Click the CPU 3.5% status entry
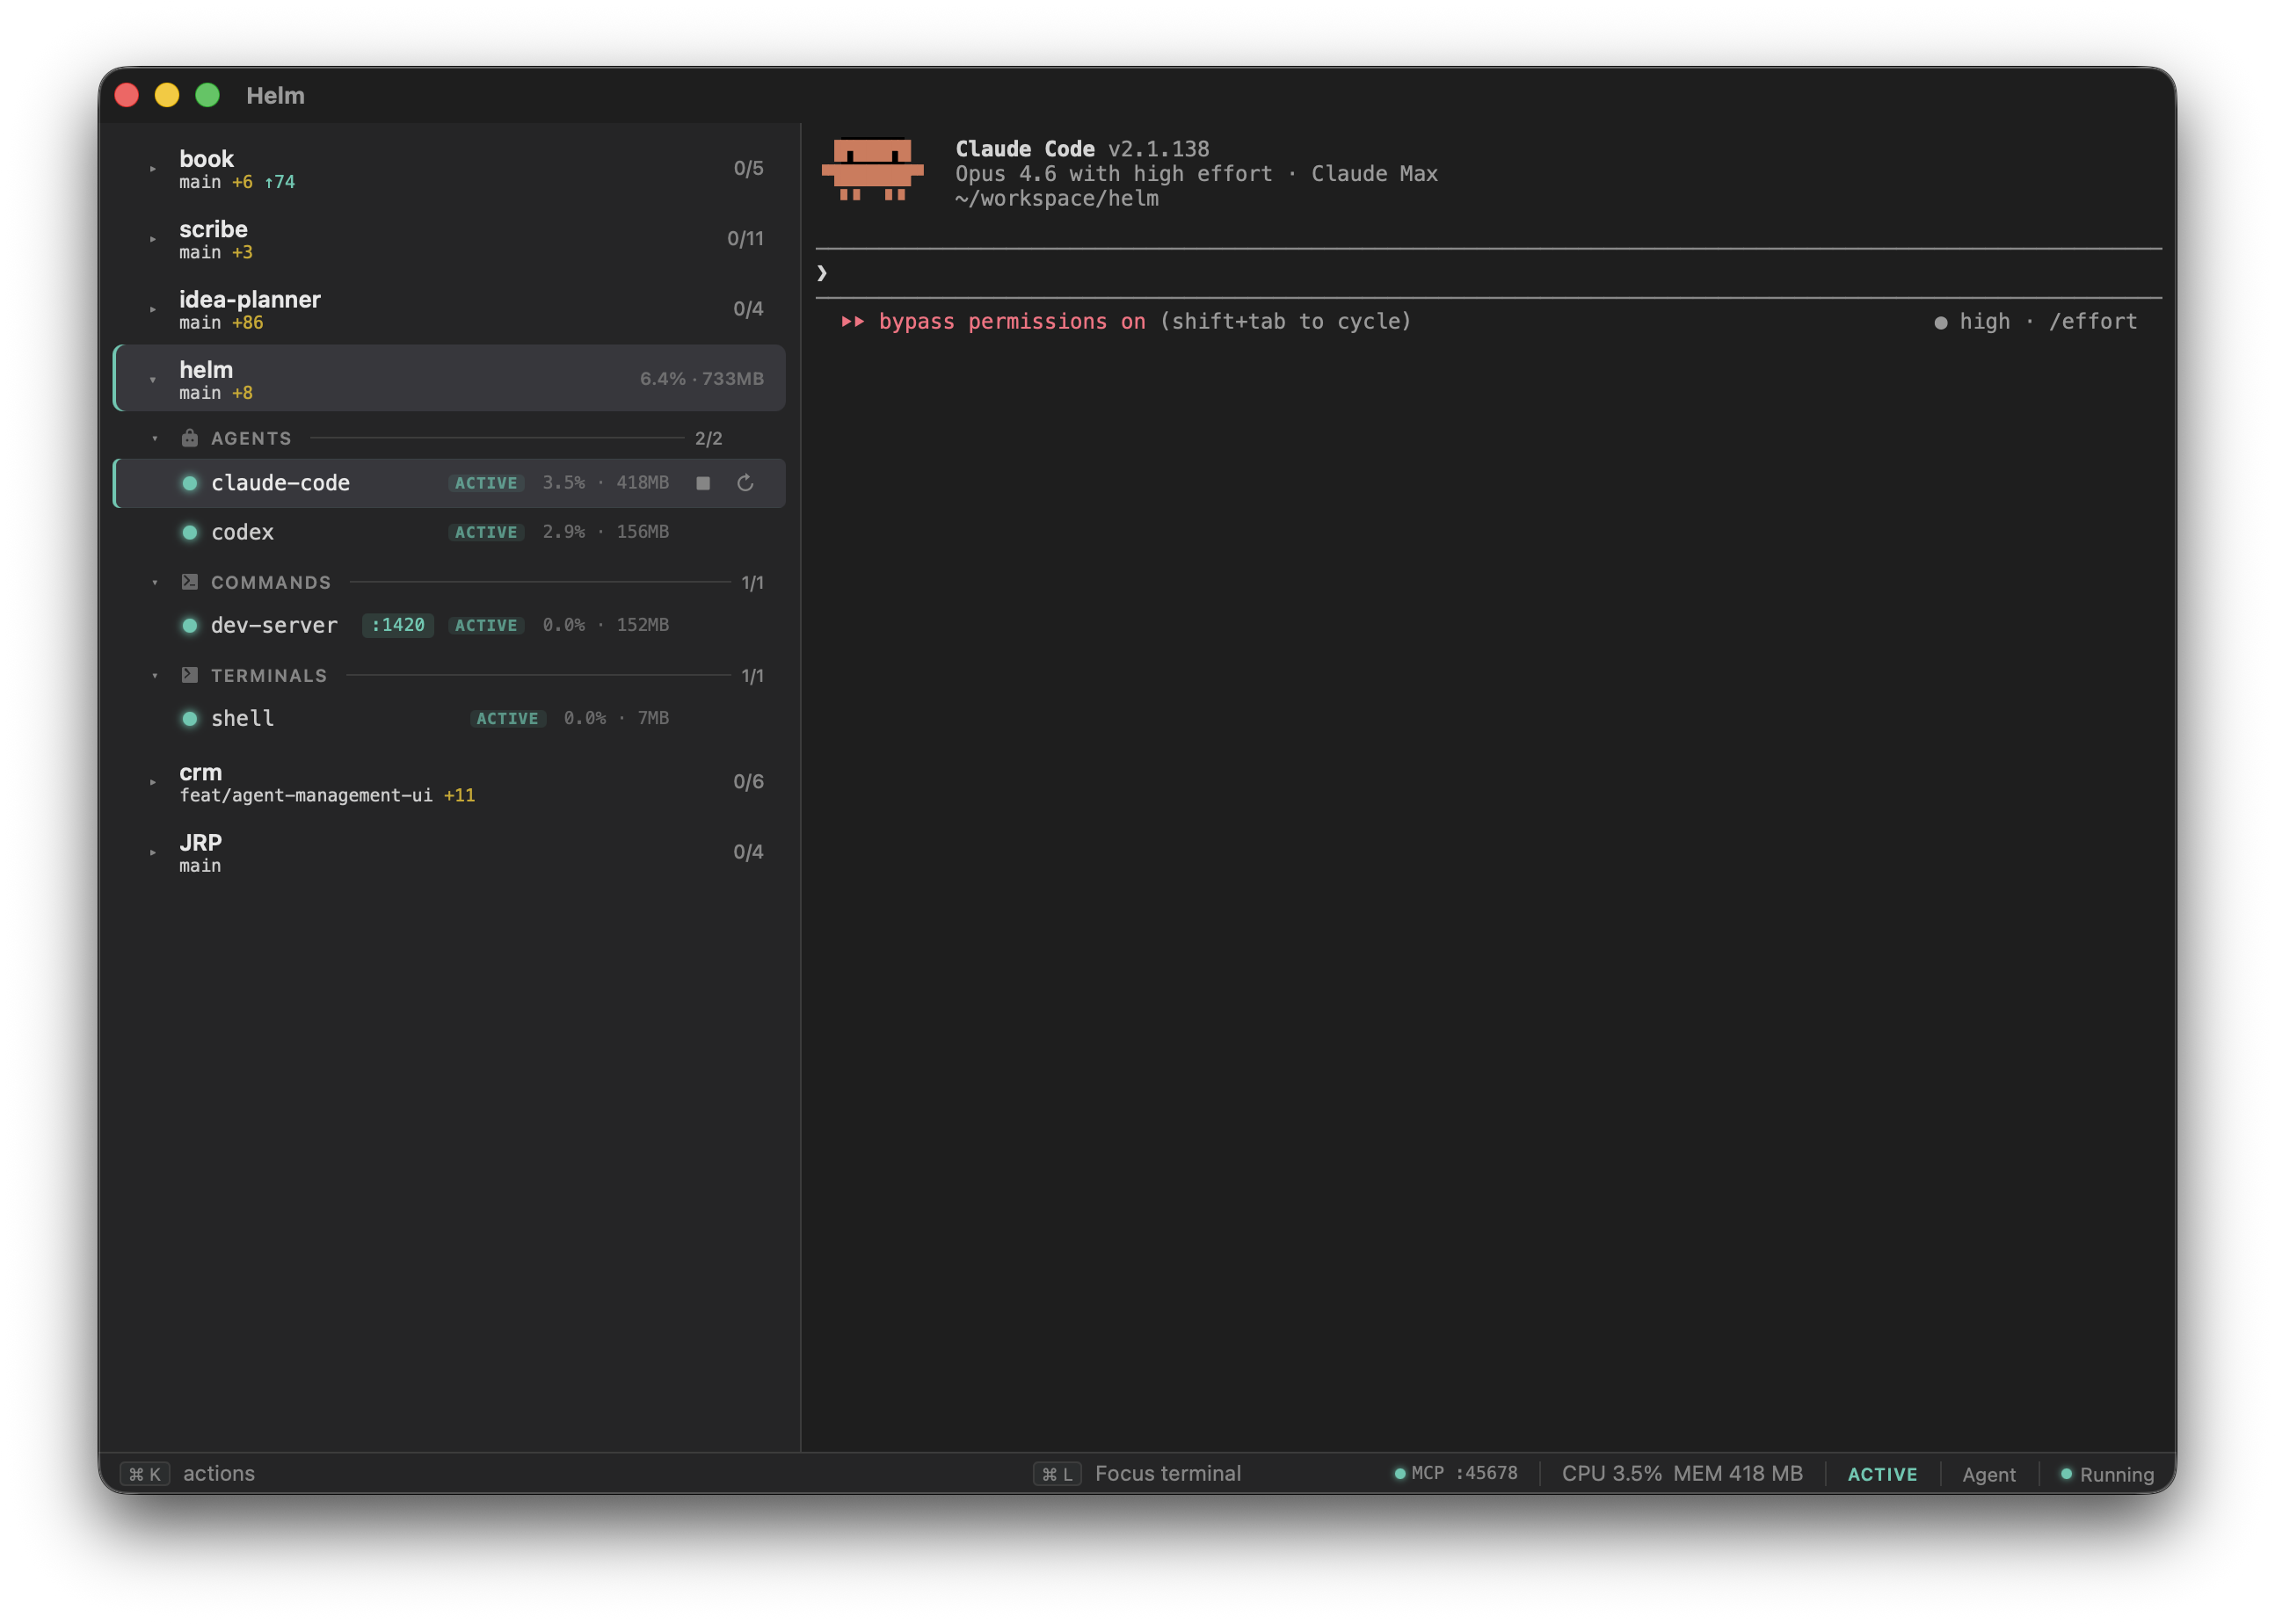 (x=1611, y=1473)
